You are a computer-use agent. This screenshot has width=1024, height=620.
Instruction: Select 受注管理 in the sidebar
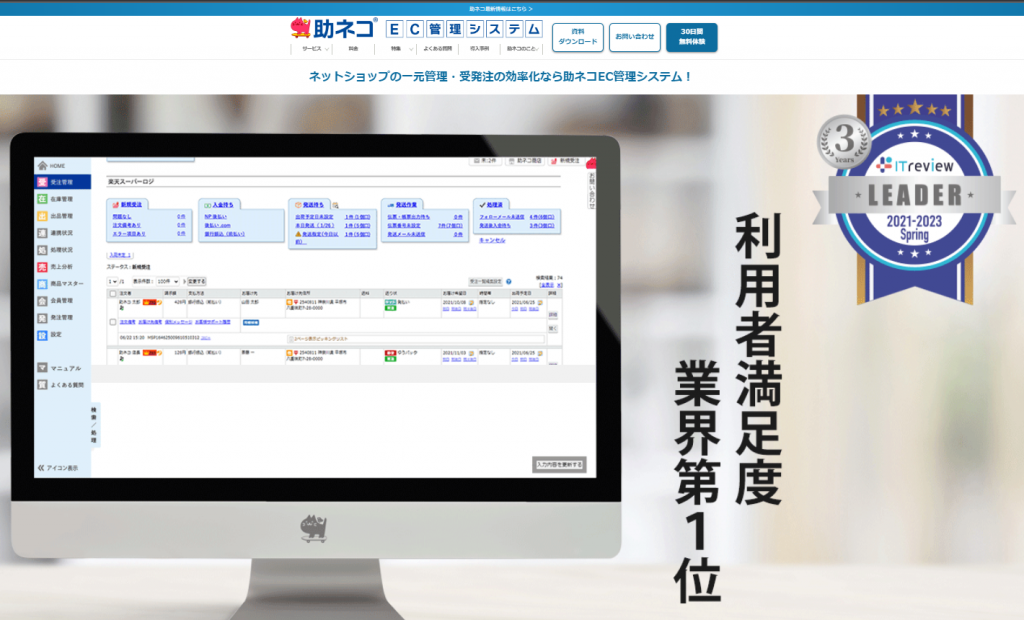(61, 182)
